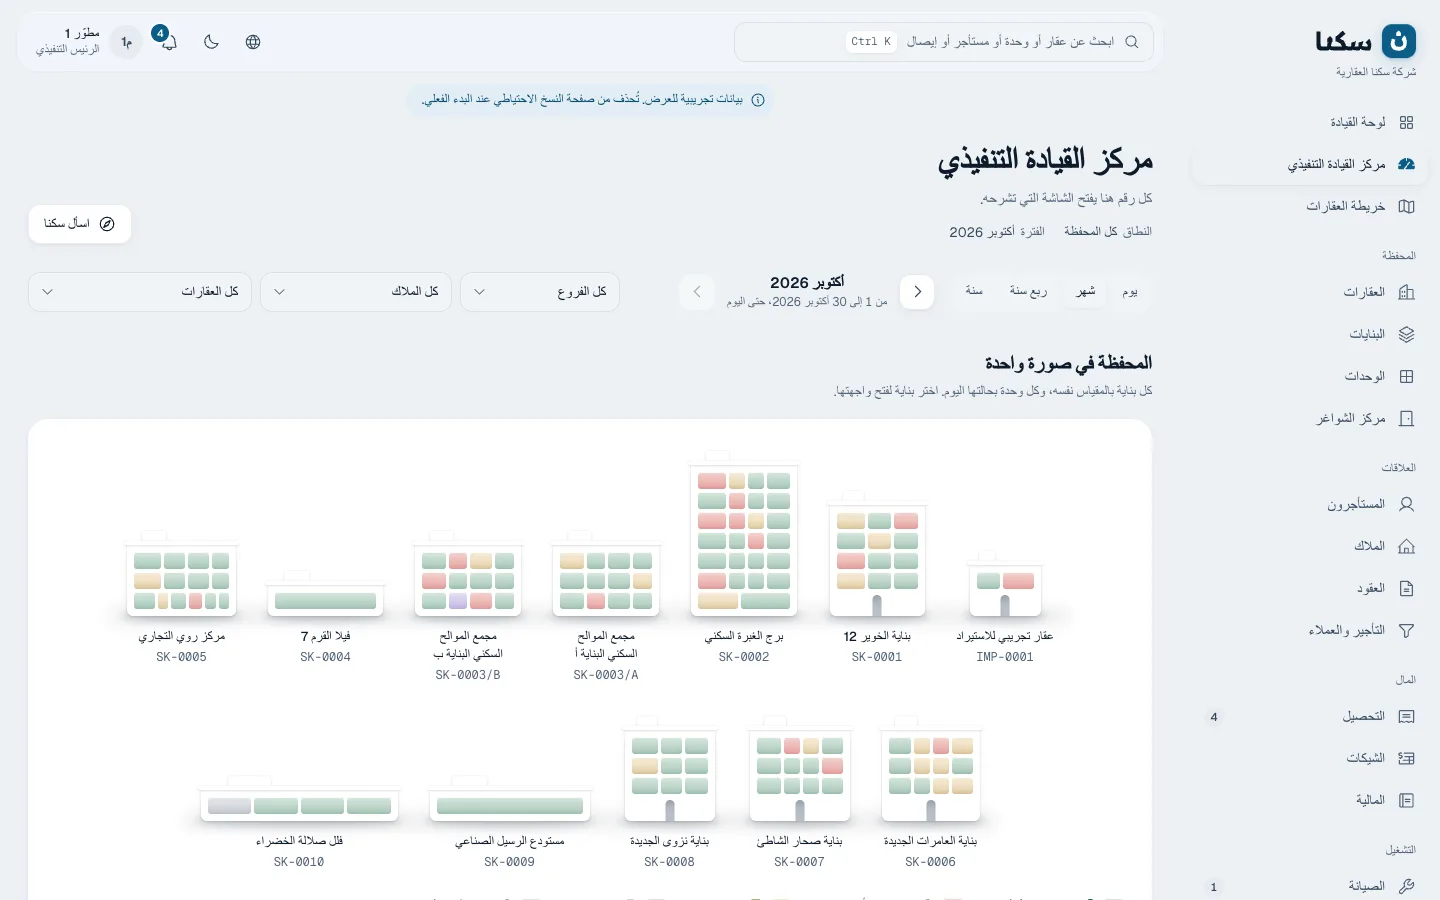Click the demo data info icon
Viewport: 1440px width, 900px height.
758,100
